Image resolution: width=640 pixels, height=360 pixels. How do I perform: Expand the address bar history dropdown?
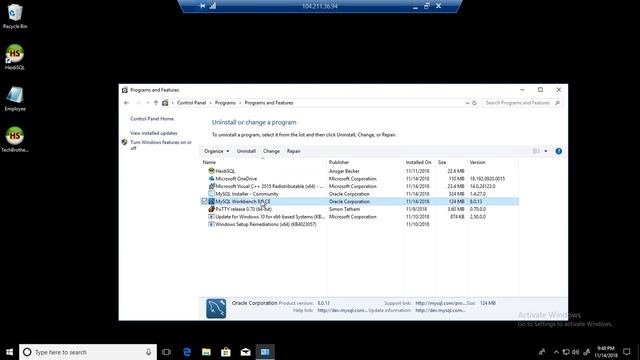tap(467, 103)
